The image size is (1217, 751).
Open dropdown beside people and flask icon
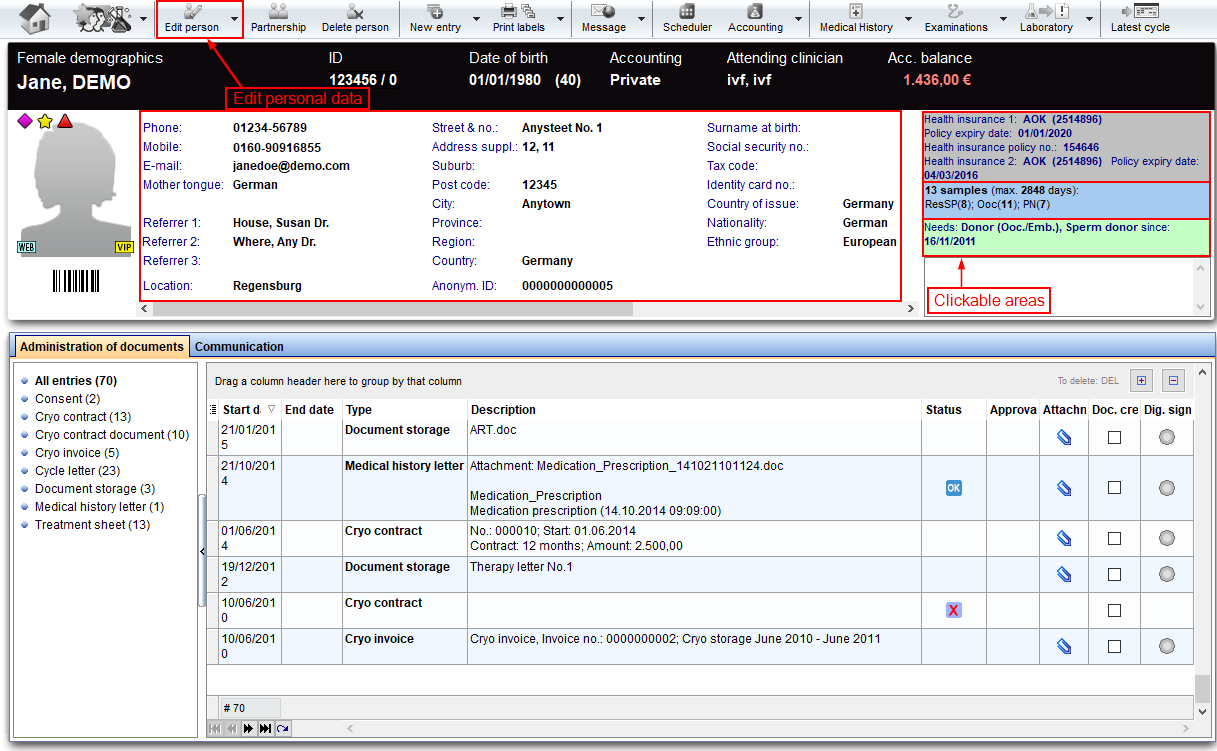[x=144, y=19]
